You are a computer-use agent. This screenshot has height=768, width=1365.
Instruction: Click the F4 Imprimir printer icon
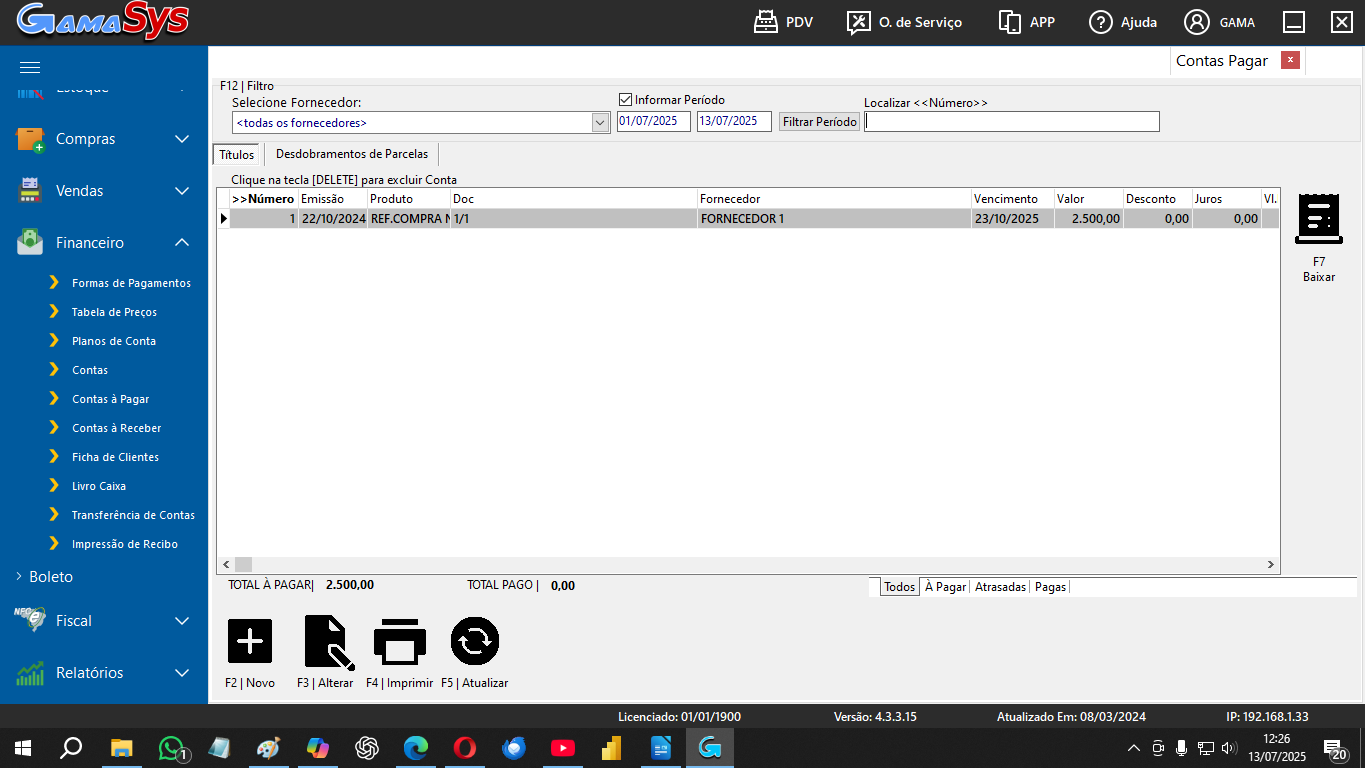(399, 641)
